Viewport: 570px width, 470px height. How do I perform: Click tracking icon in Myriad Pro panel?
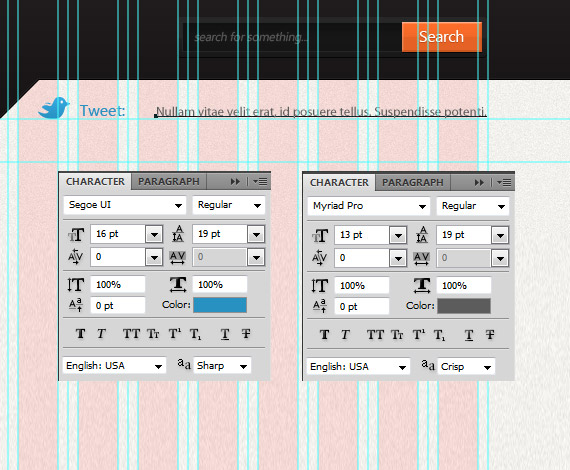click(x=422, y=258)
